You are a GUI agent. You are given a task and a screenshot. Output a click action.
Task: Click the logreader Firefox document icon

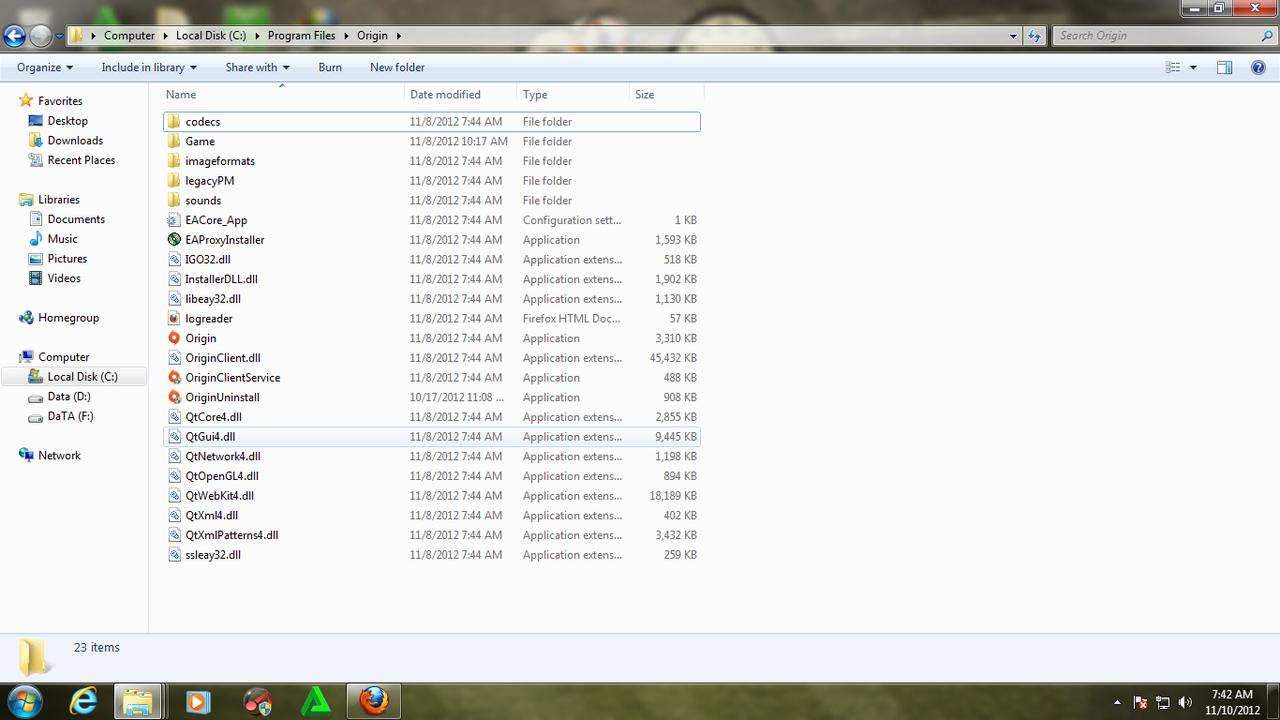tap(174, 318)
